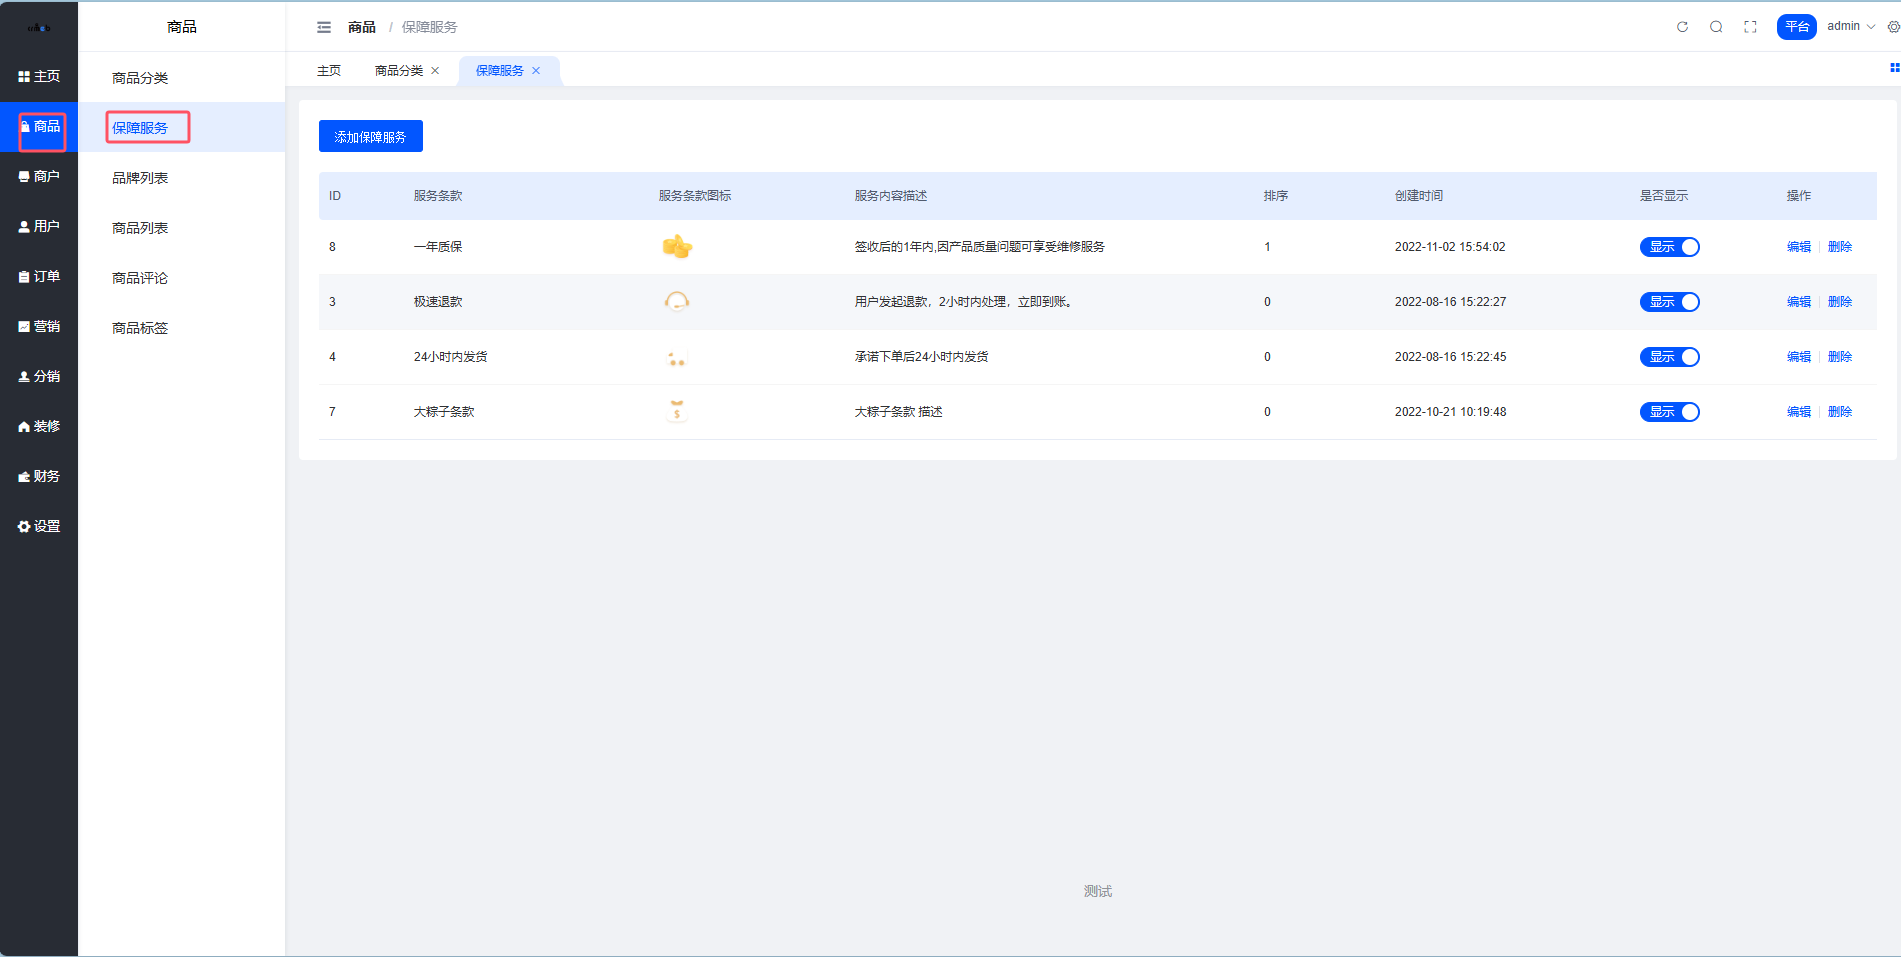Click the 添加保障服务 button
Screen dimensions: 1901x957
pos(370,137)
